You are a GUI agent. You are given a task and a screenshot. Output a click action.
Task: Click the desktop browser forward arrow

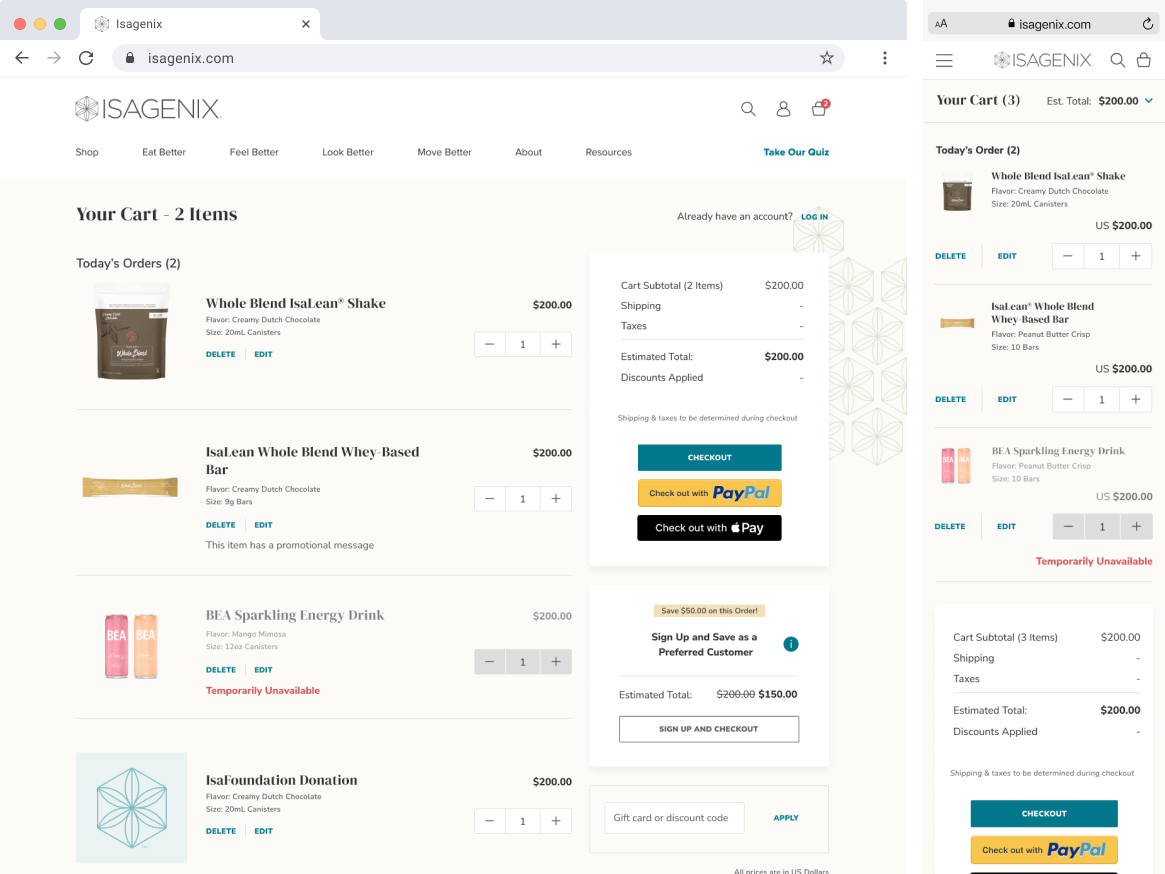53,58
